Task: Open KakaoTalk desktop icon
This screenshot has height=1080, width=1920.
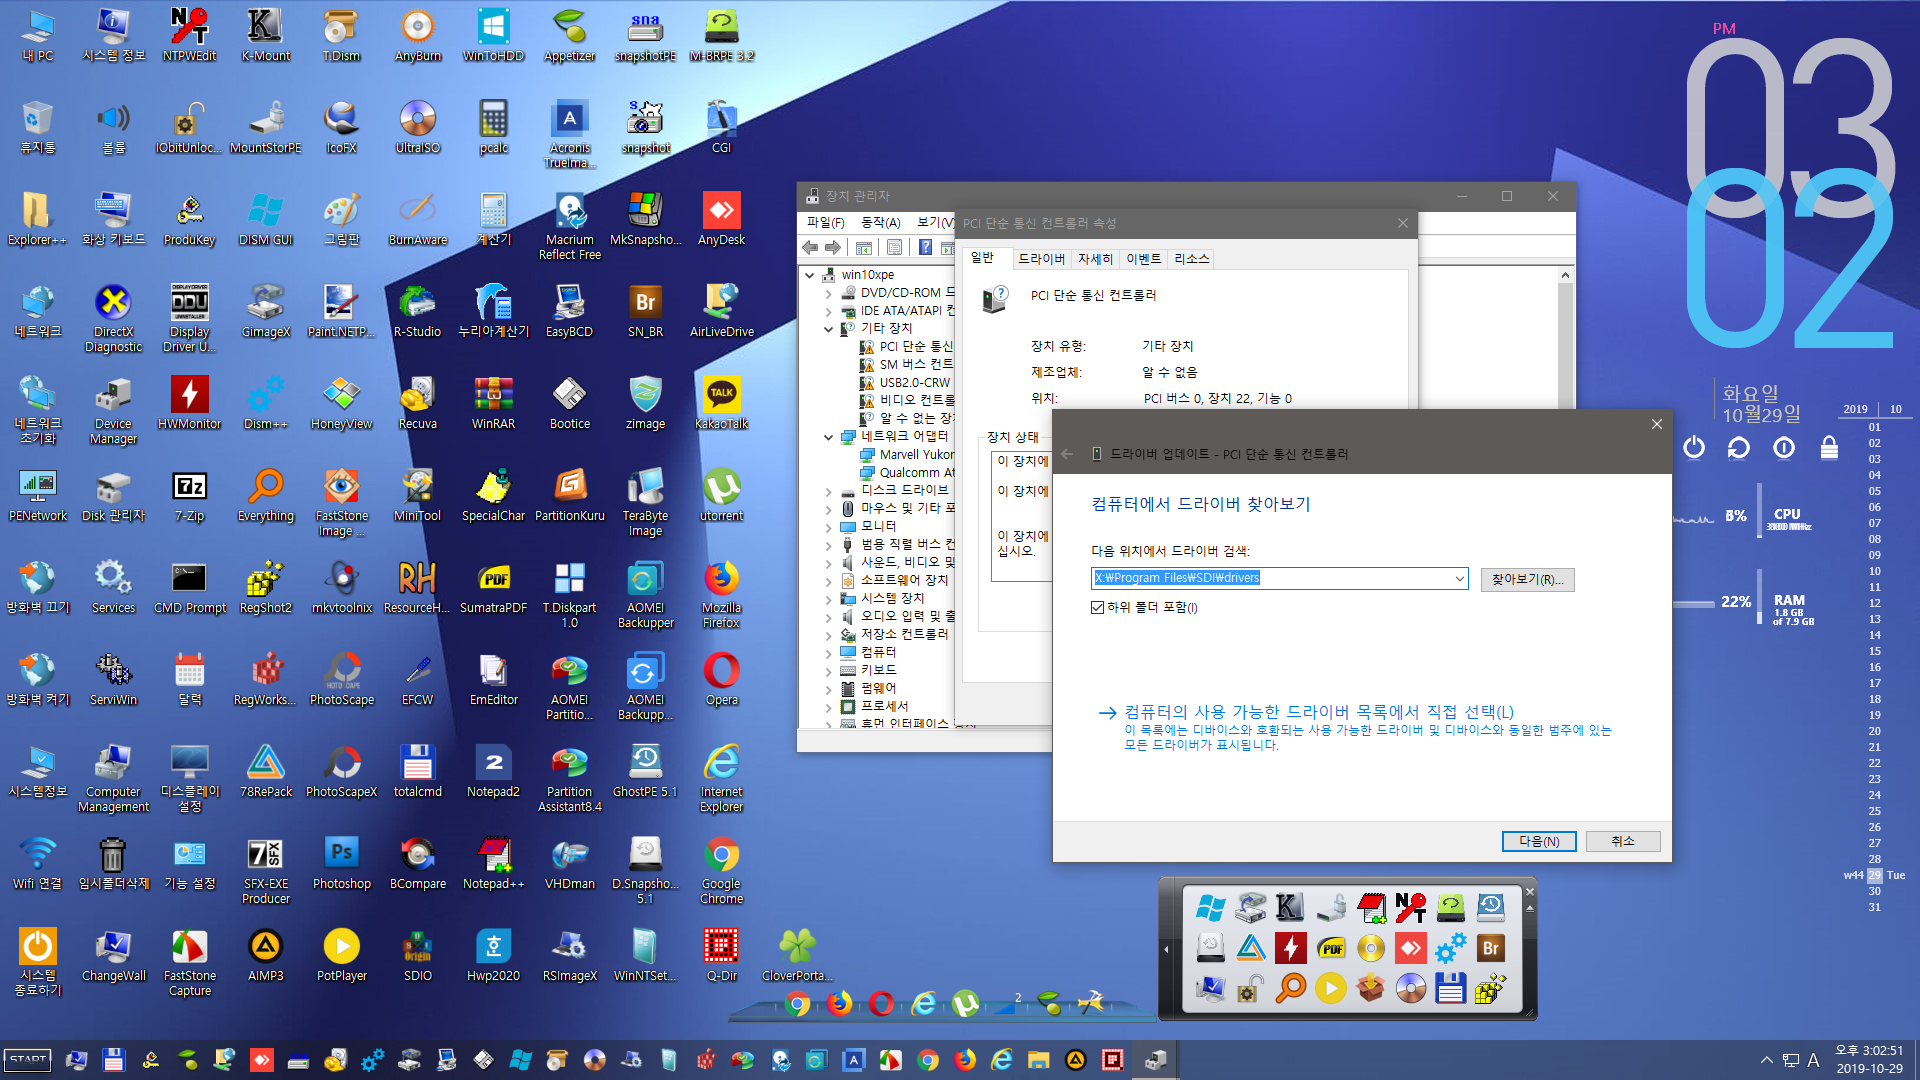Action: pos(721,403)
